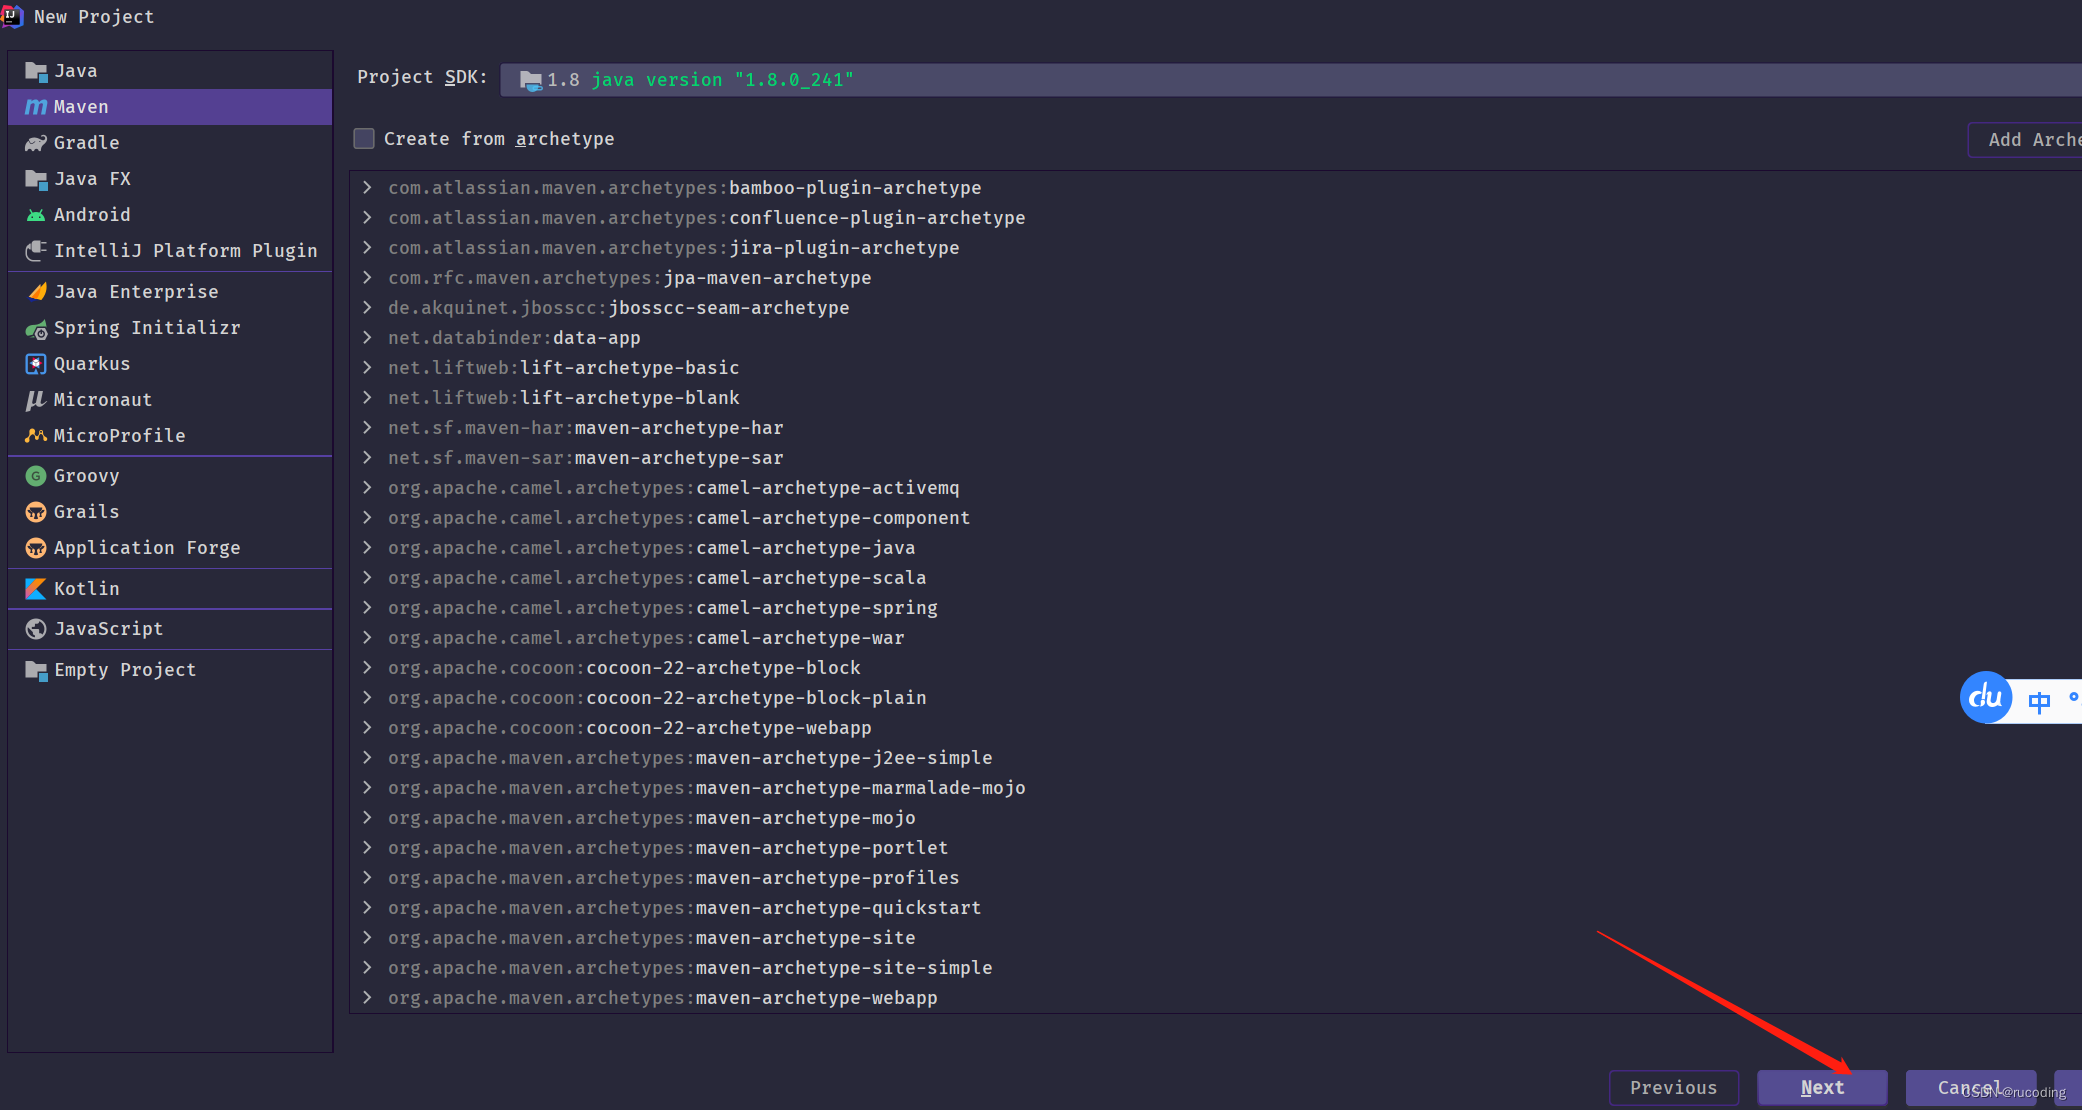Click the Spring Initializr leaf icon
Screen dimensions: 2082x1110
[36, 328]
